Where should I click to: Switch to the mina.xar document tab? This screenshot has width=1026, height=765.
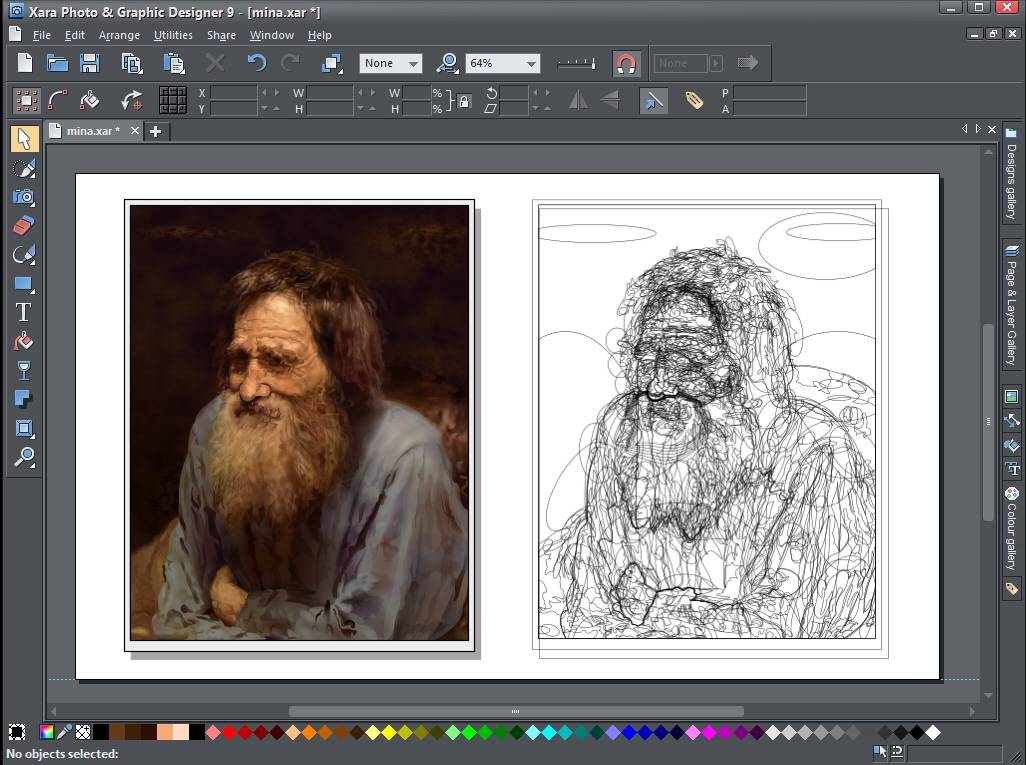coord(92,131)
